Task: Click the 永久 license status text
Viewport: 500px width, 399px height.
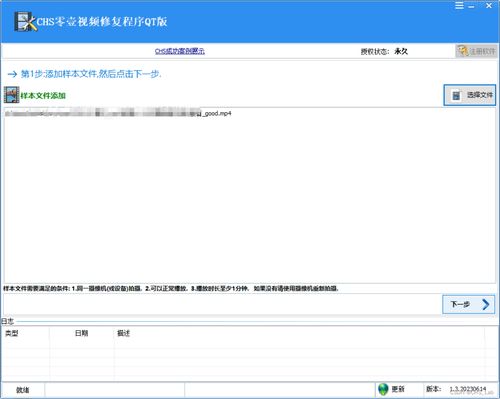Action: tap(401, 51)
